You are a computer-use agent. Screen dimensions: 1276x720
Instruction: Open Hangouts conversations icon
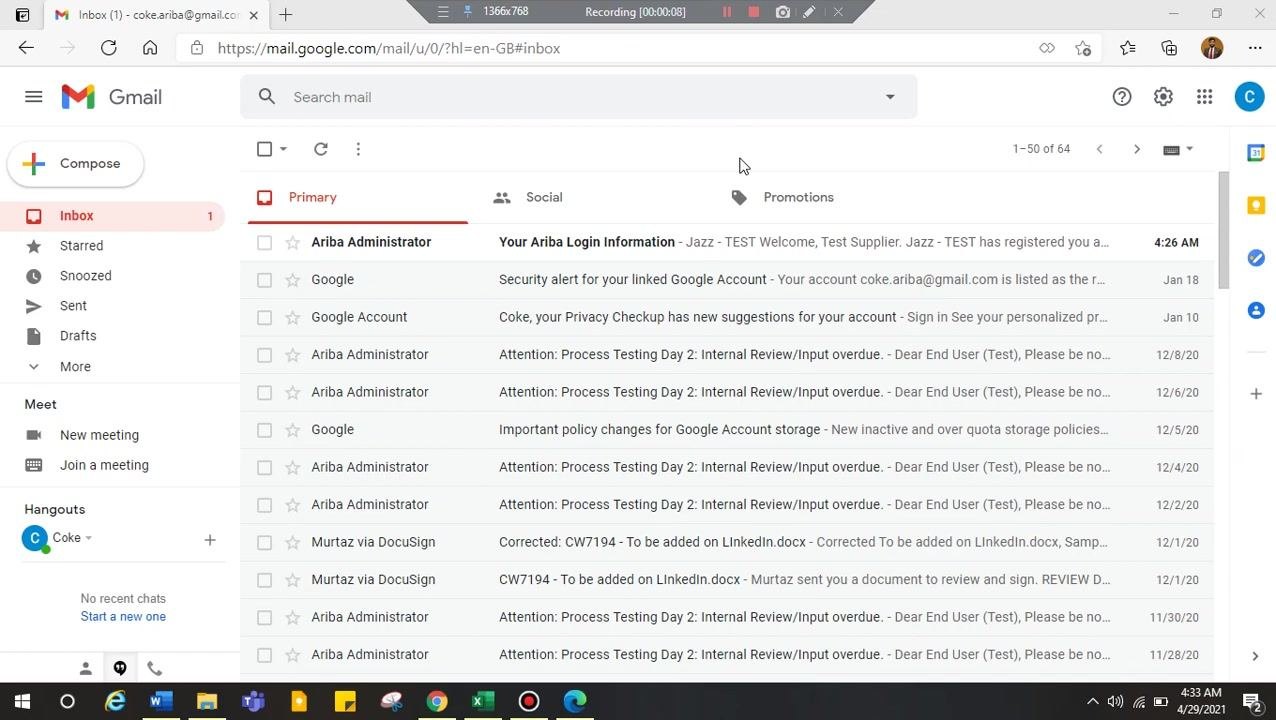pos(120,668)
